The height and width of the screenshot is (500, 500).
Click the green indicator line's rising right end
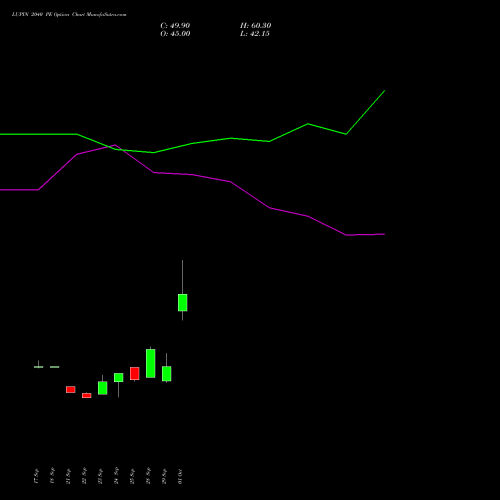[x=384, y=91]
